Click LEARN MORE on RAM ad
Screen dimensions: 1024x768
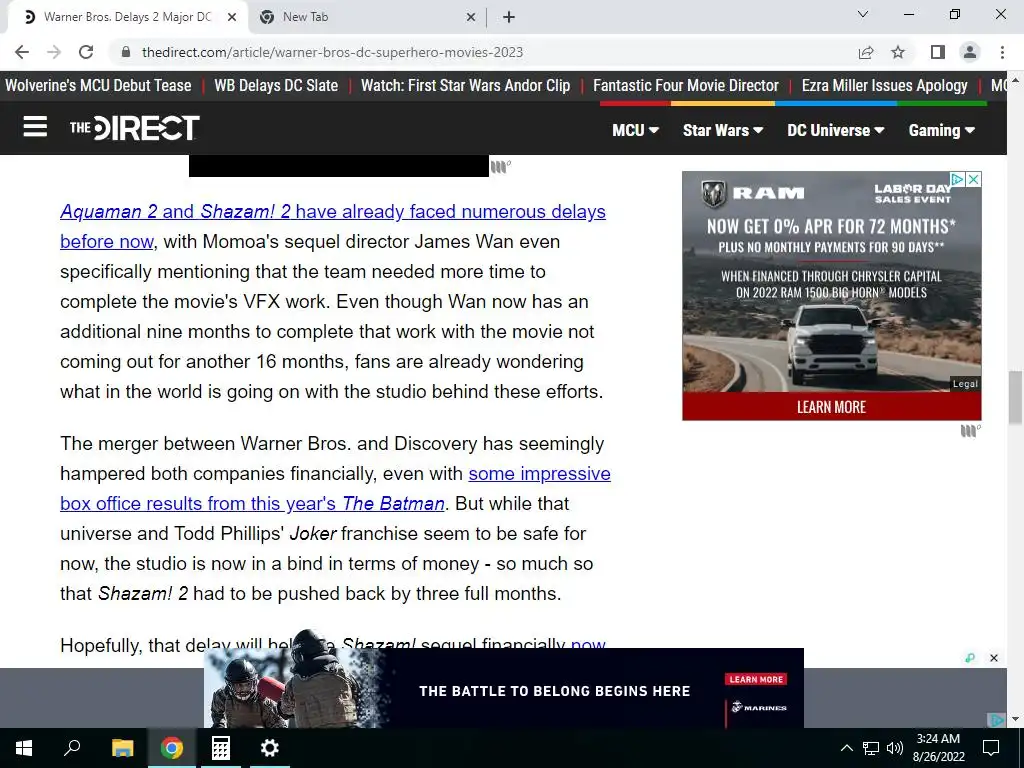[x=831, y=407]
